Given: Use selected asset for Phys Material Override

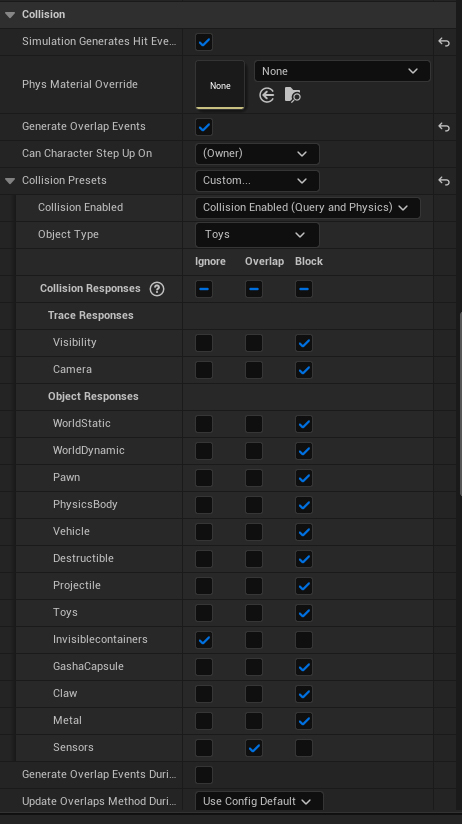Looking at the screenshot, I should tap(267, 95).
